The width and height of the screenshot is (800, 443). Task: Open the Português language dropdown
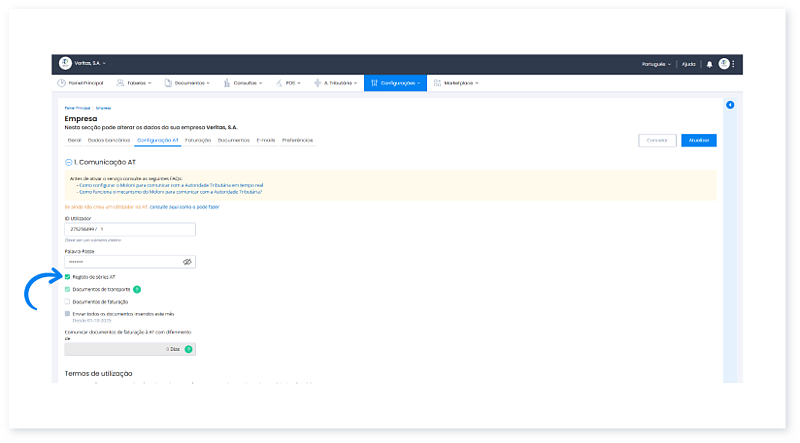[656, 64]
